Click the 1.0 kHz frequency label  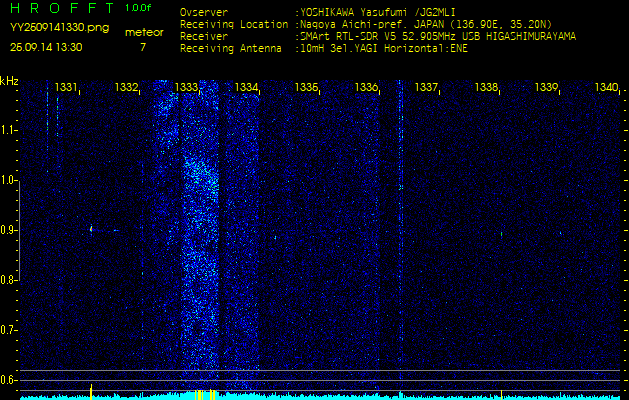[x=8, y=181]
